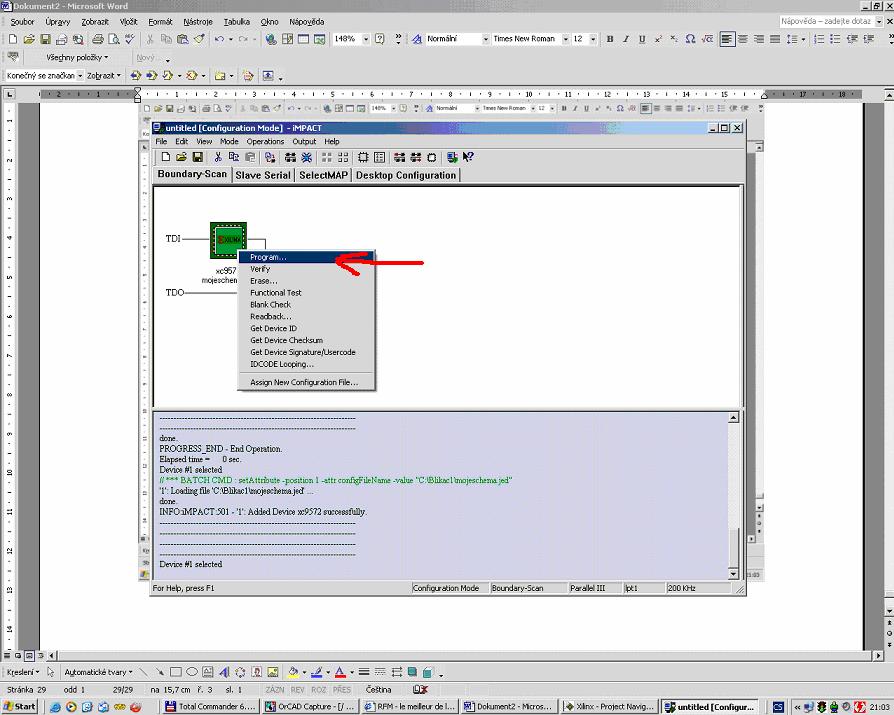Click Open folder icon in iMPACT toolbar

(181, 157)
